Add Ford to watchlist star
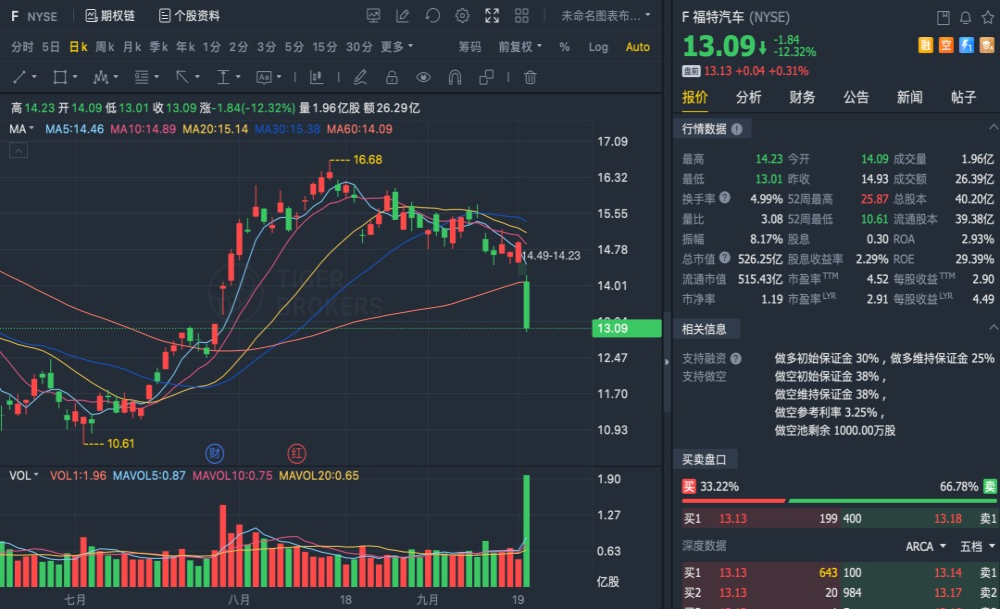This screenshot has height=609, width=1000. (x=988, y=18)
